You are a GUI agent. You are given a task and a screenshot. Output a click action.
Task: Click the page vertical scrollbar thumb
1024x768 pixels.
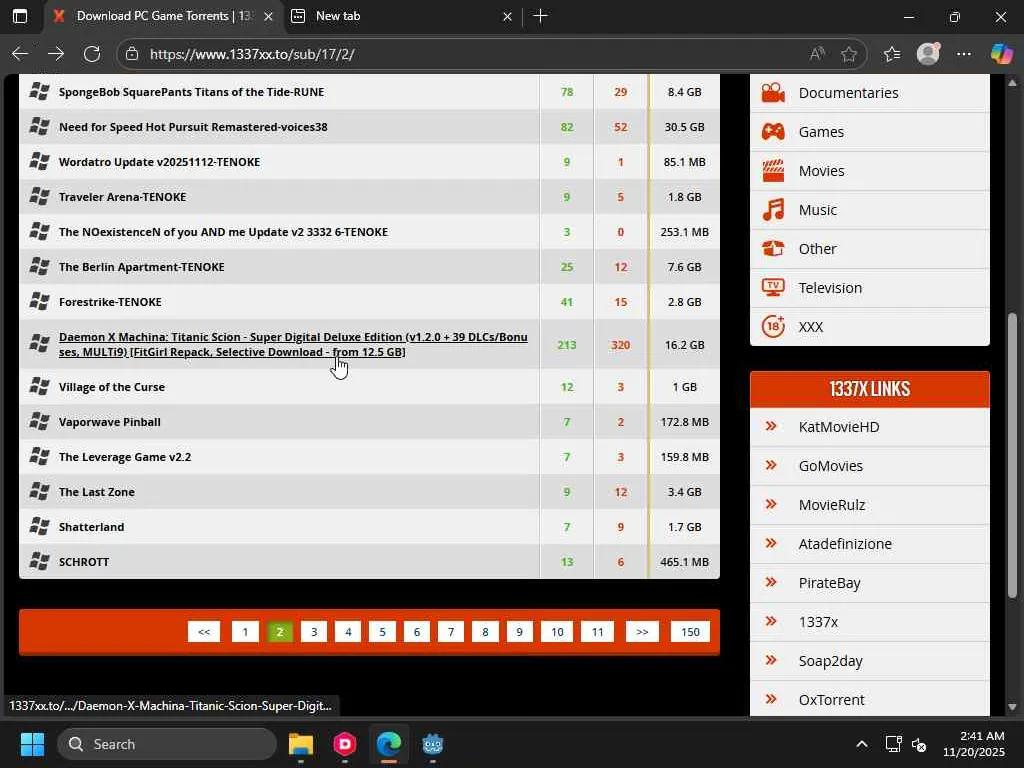[x=1012, y=456]
